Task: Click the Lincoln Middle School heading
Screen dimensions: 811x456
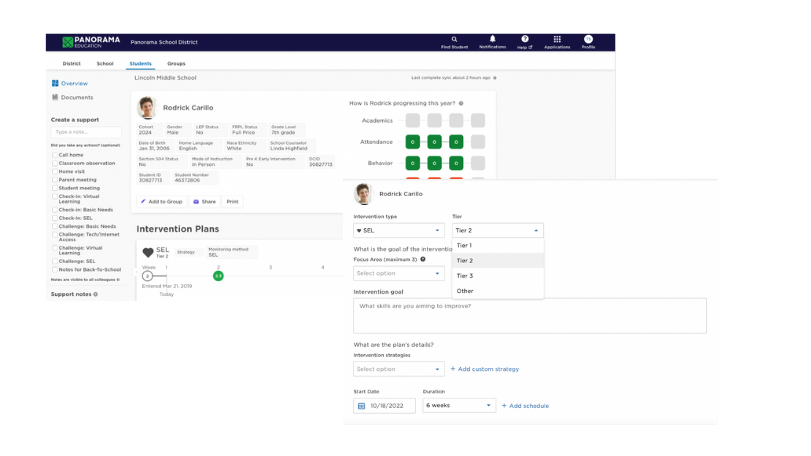Action: tap(166, 78)
